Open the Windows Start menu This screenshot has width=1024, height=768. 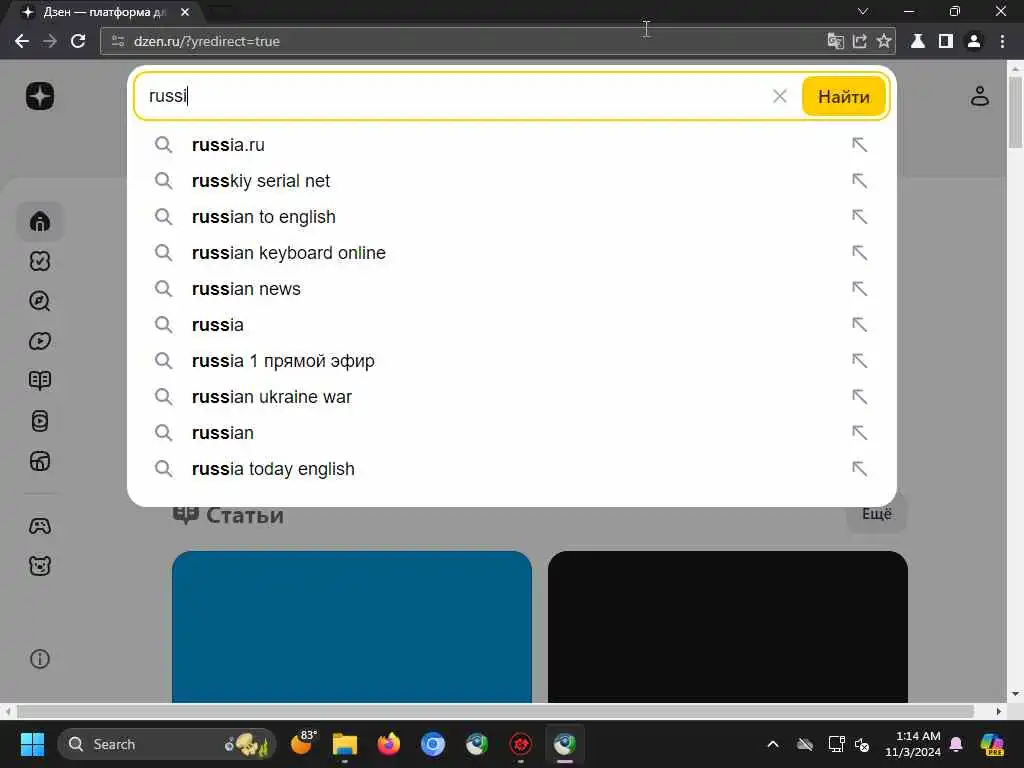(x=32, y=744)
